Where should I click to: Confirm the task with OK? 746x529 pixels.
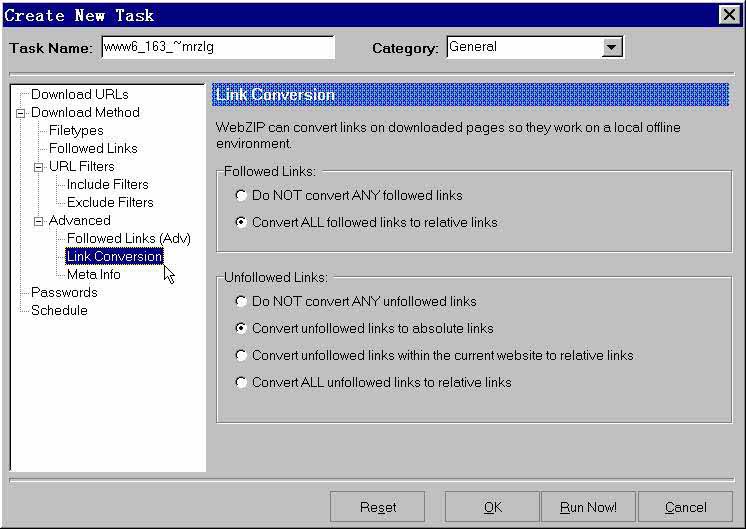pyautogui.click(x=492, y=507)
